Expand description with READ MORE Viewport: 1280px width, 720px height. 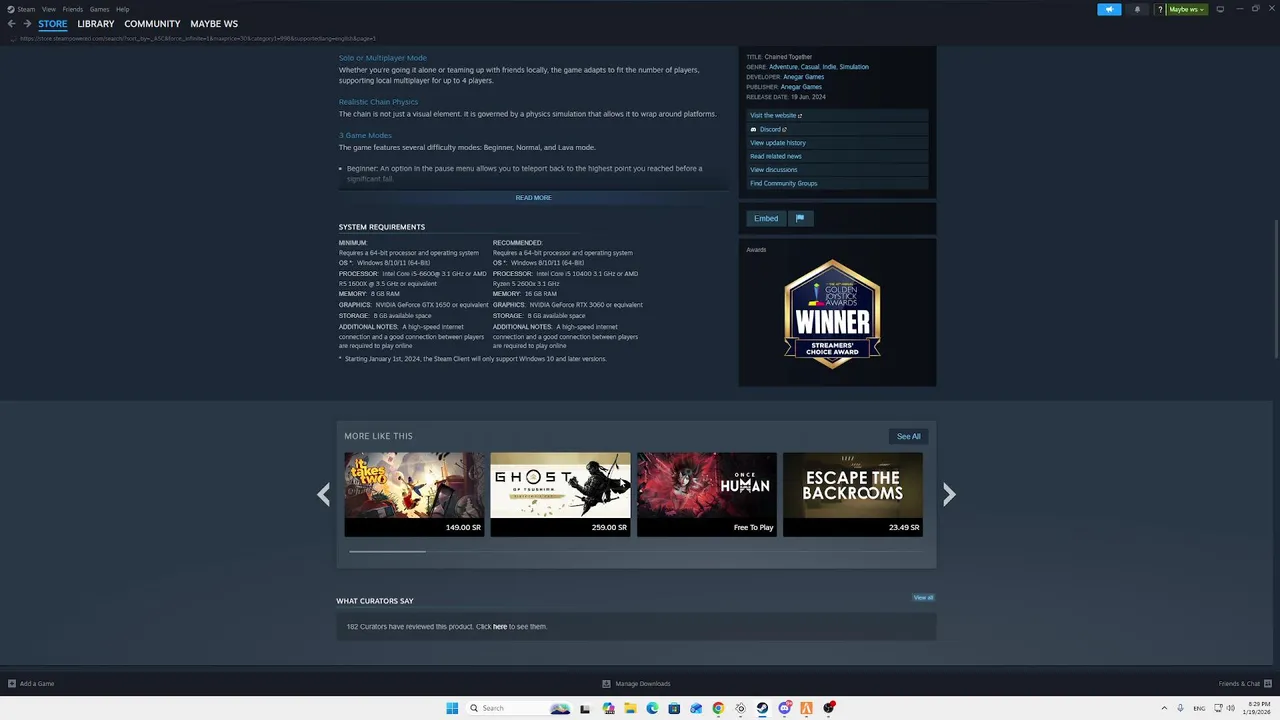[x=533, y=198]
